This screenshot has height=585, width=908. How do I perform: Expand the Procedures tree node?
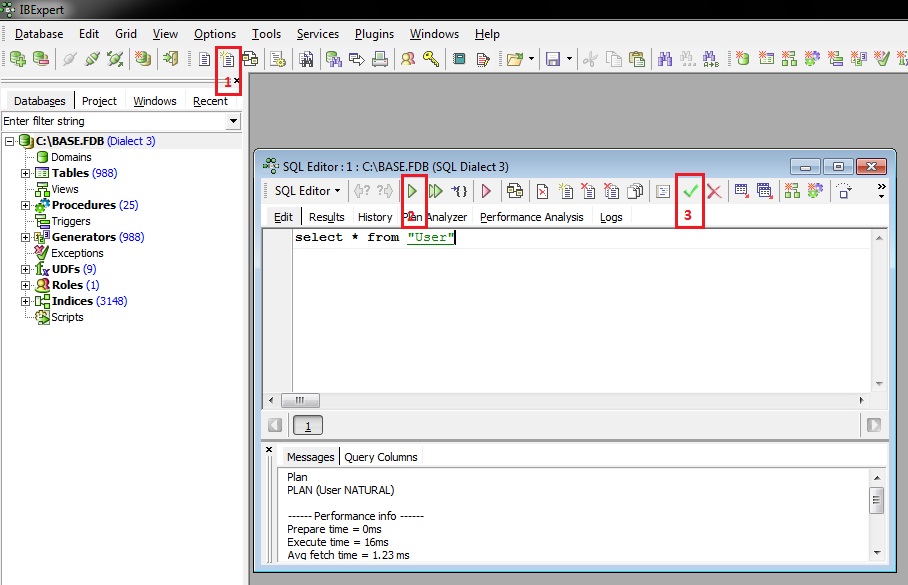pyautogui.click(x=26, y=205)
